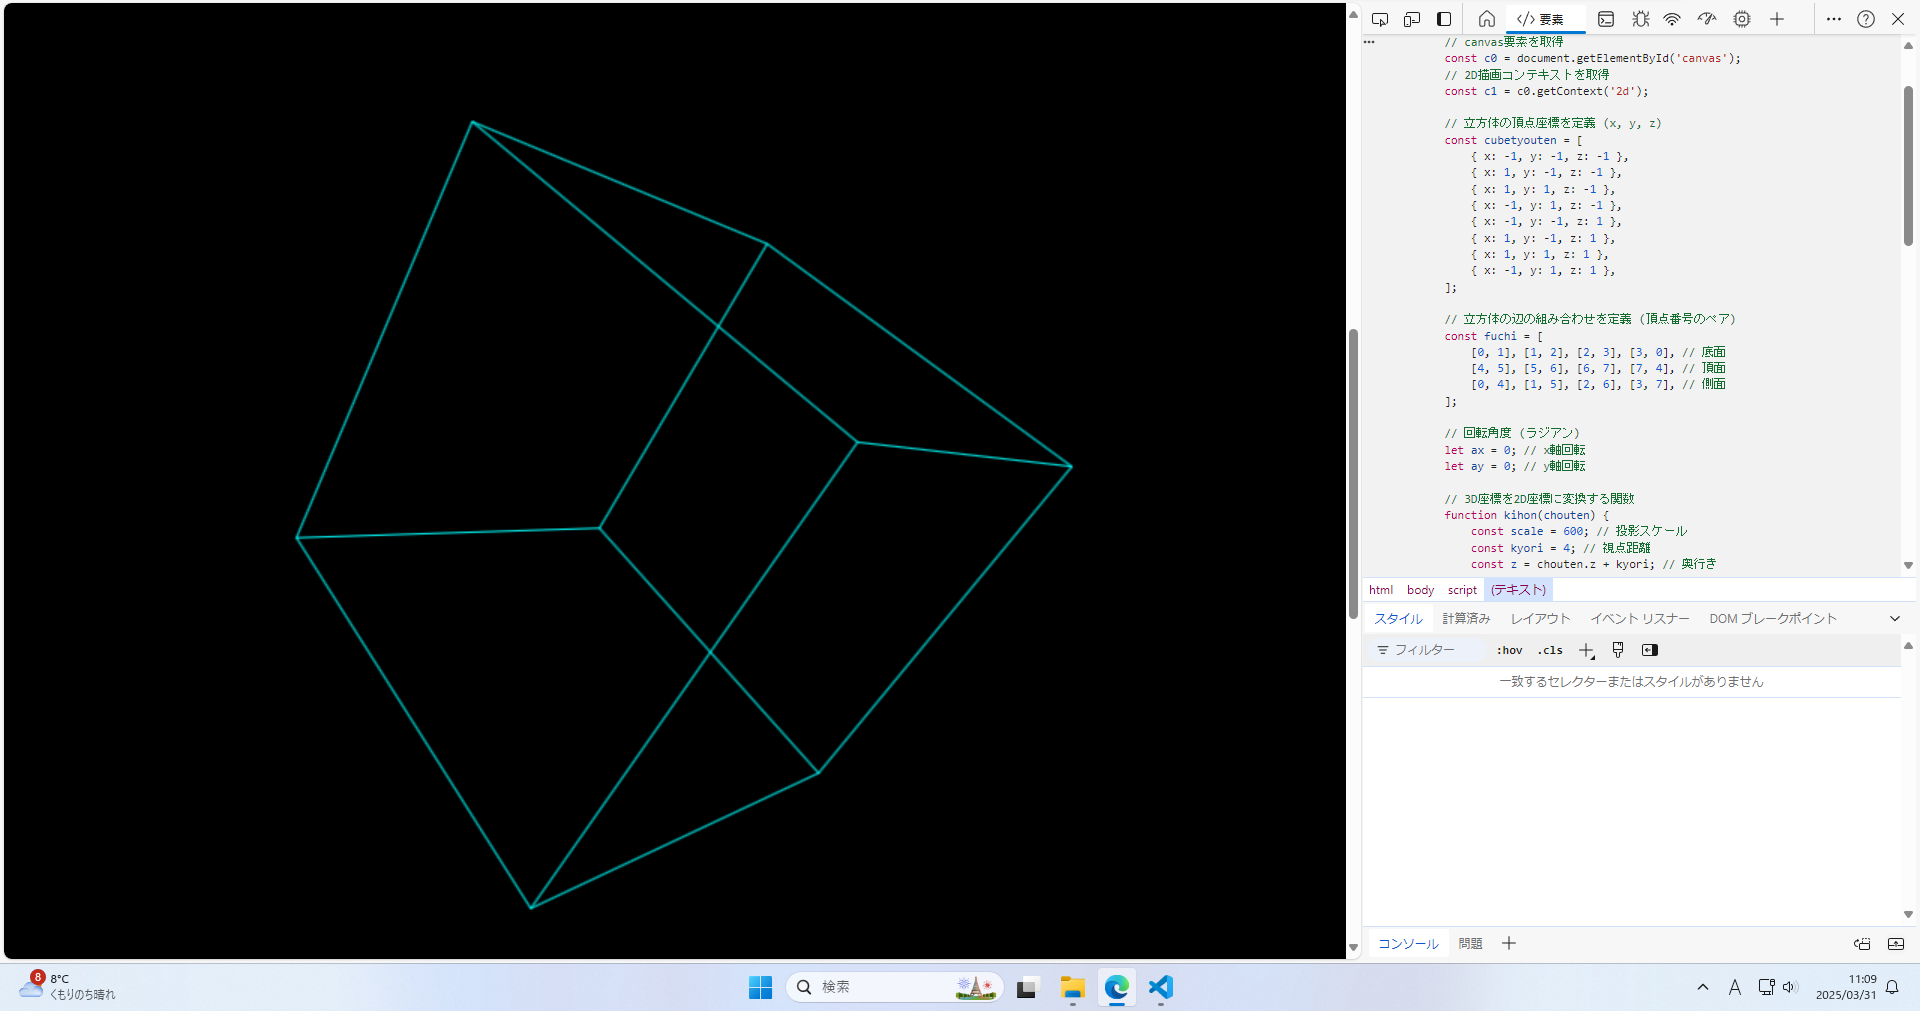Click the code panel vertical scrollbar thumb
The image size is (1920, 1011).
point(1908,165)
